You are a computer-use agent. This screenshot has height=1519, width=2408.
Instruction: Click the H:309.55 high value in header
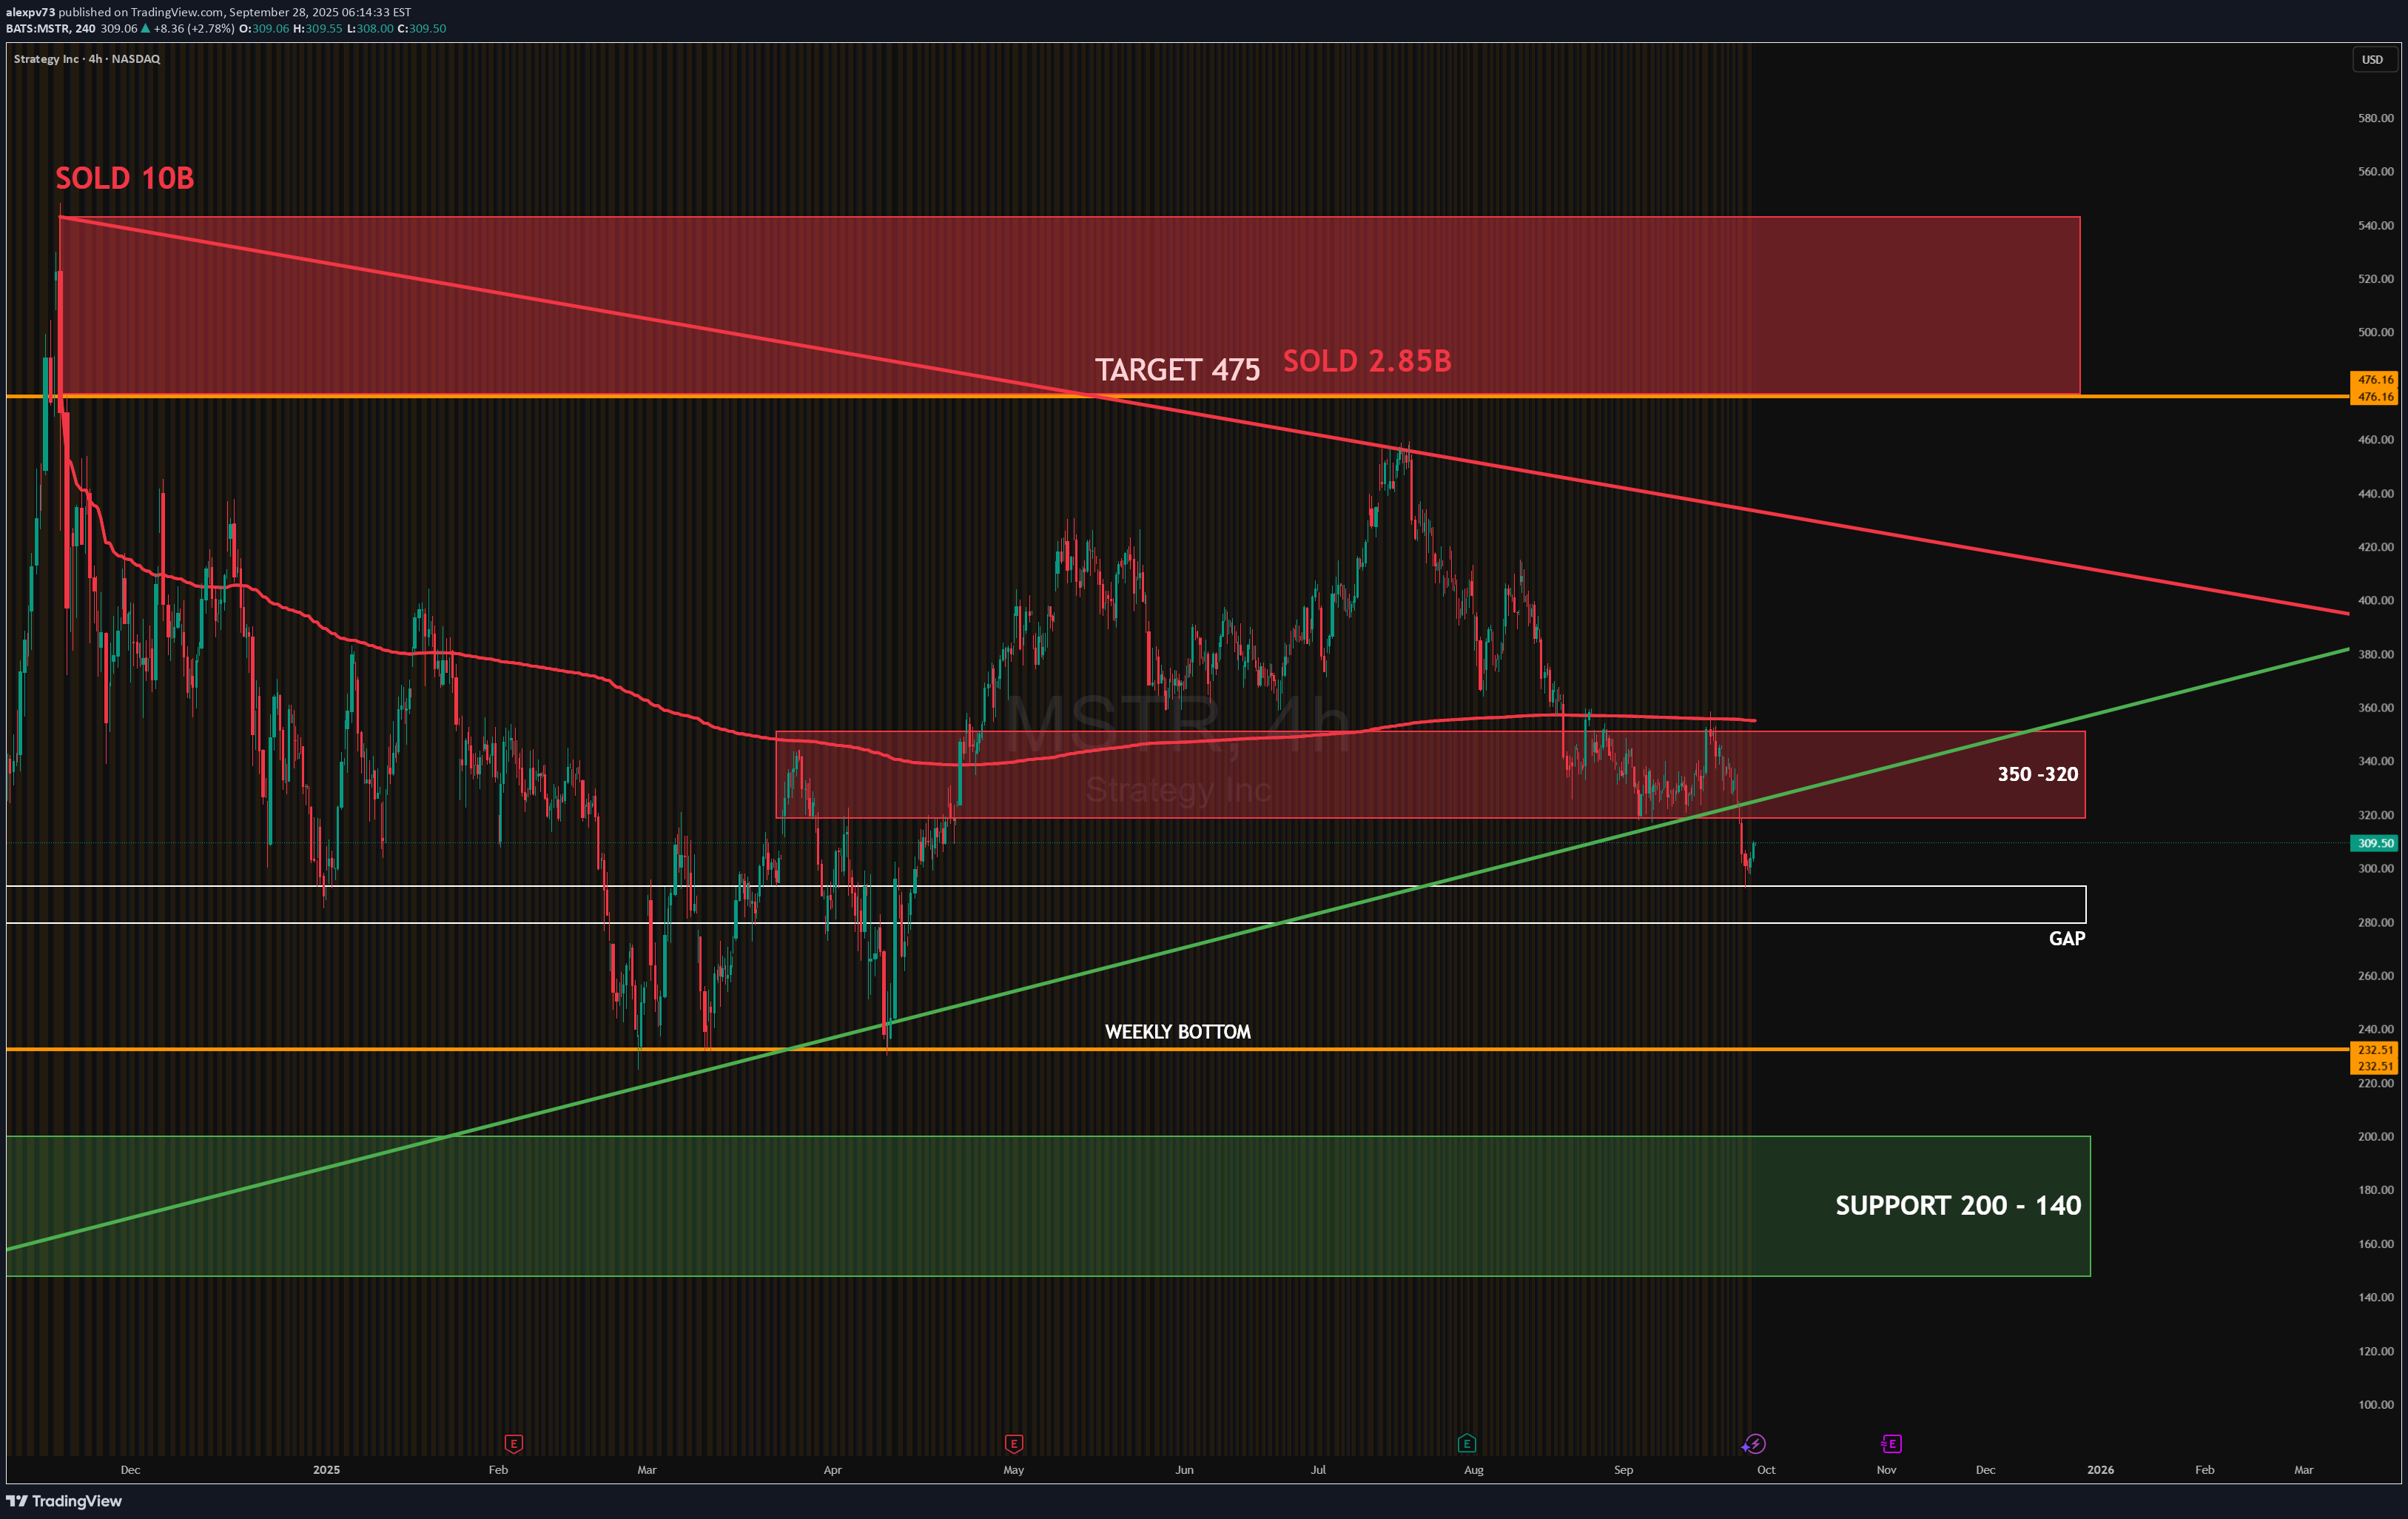tap(317, 28)
